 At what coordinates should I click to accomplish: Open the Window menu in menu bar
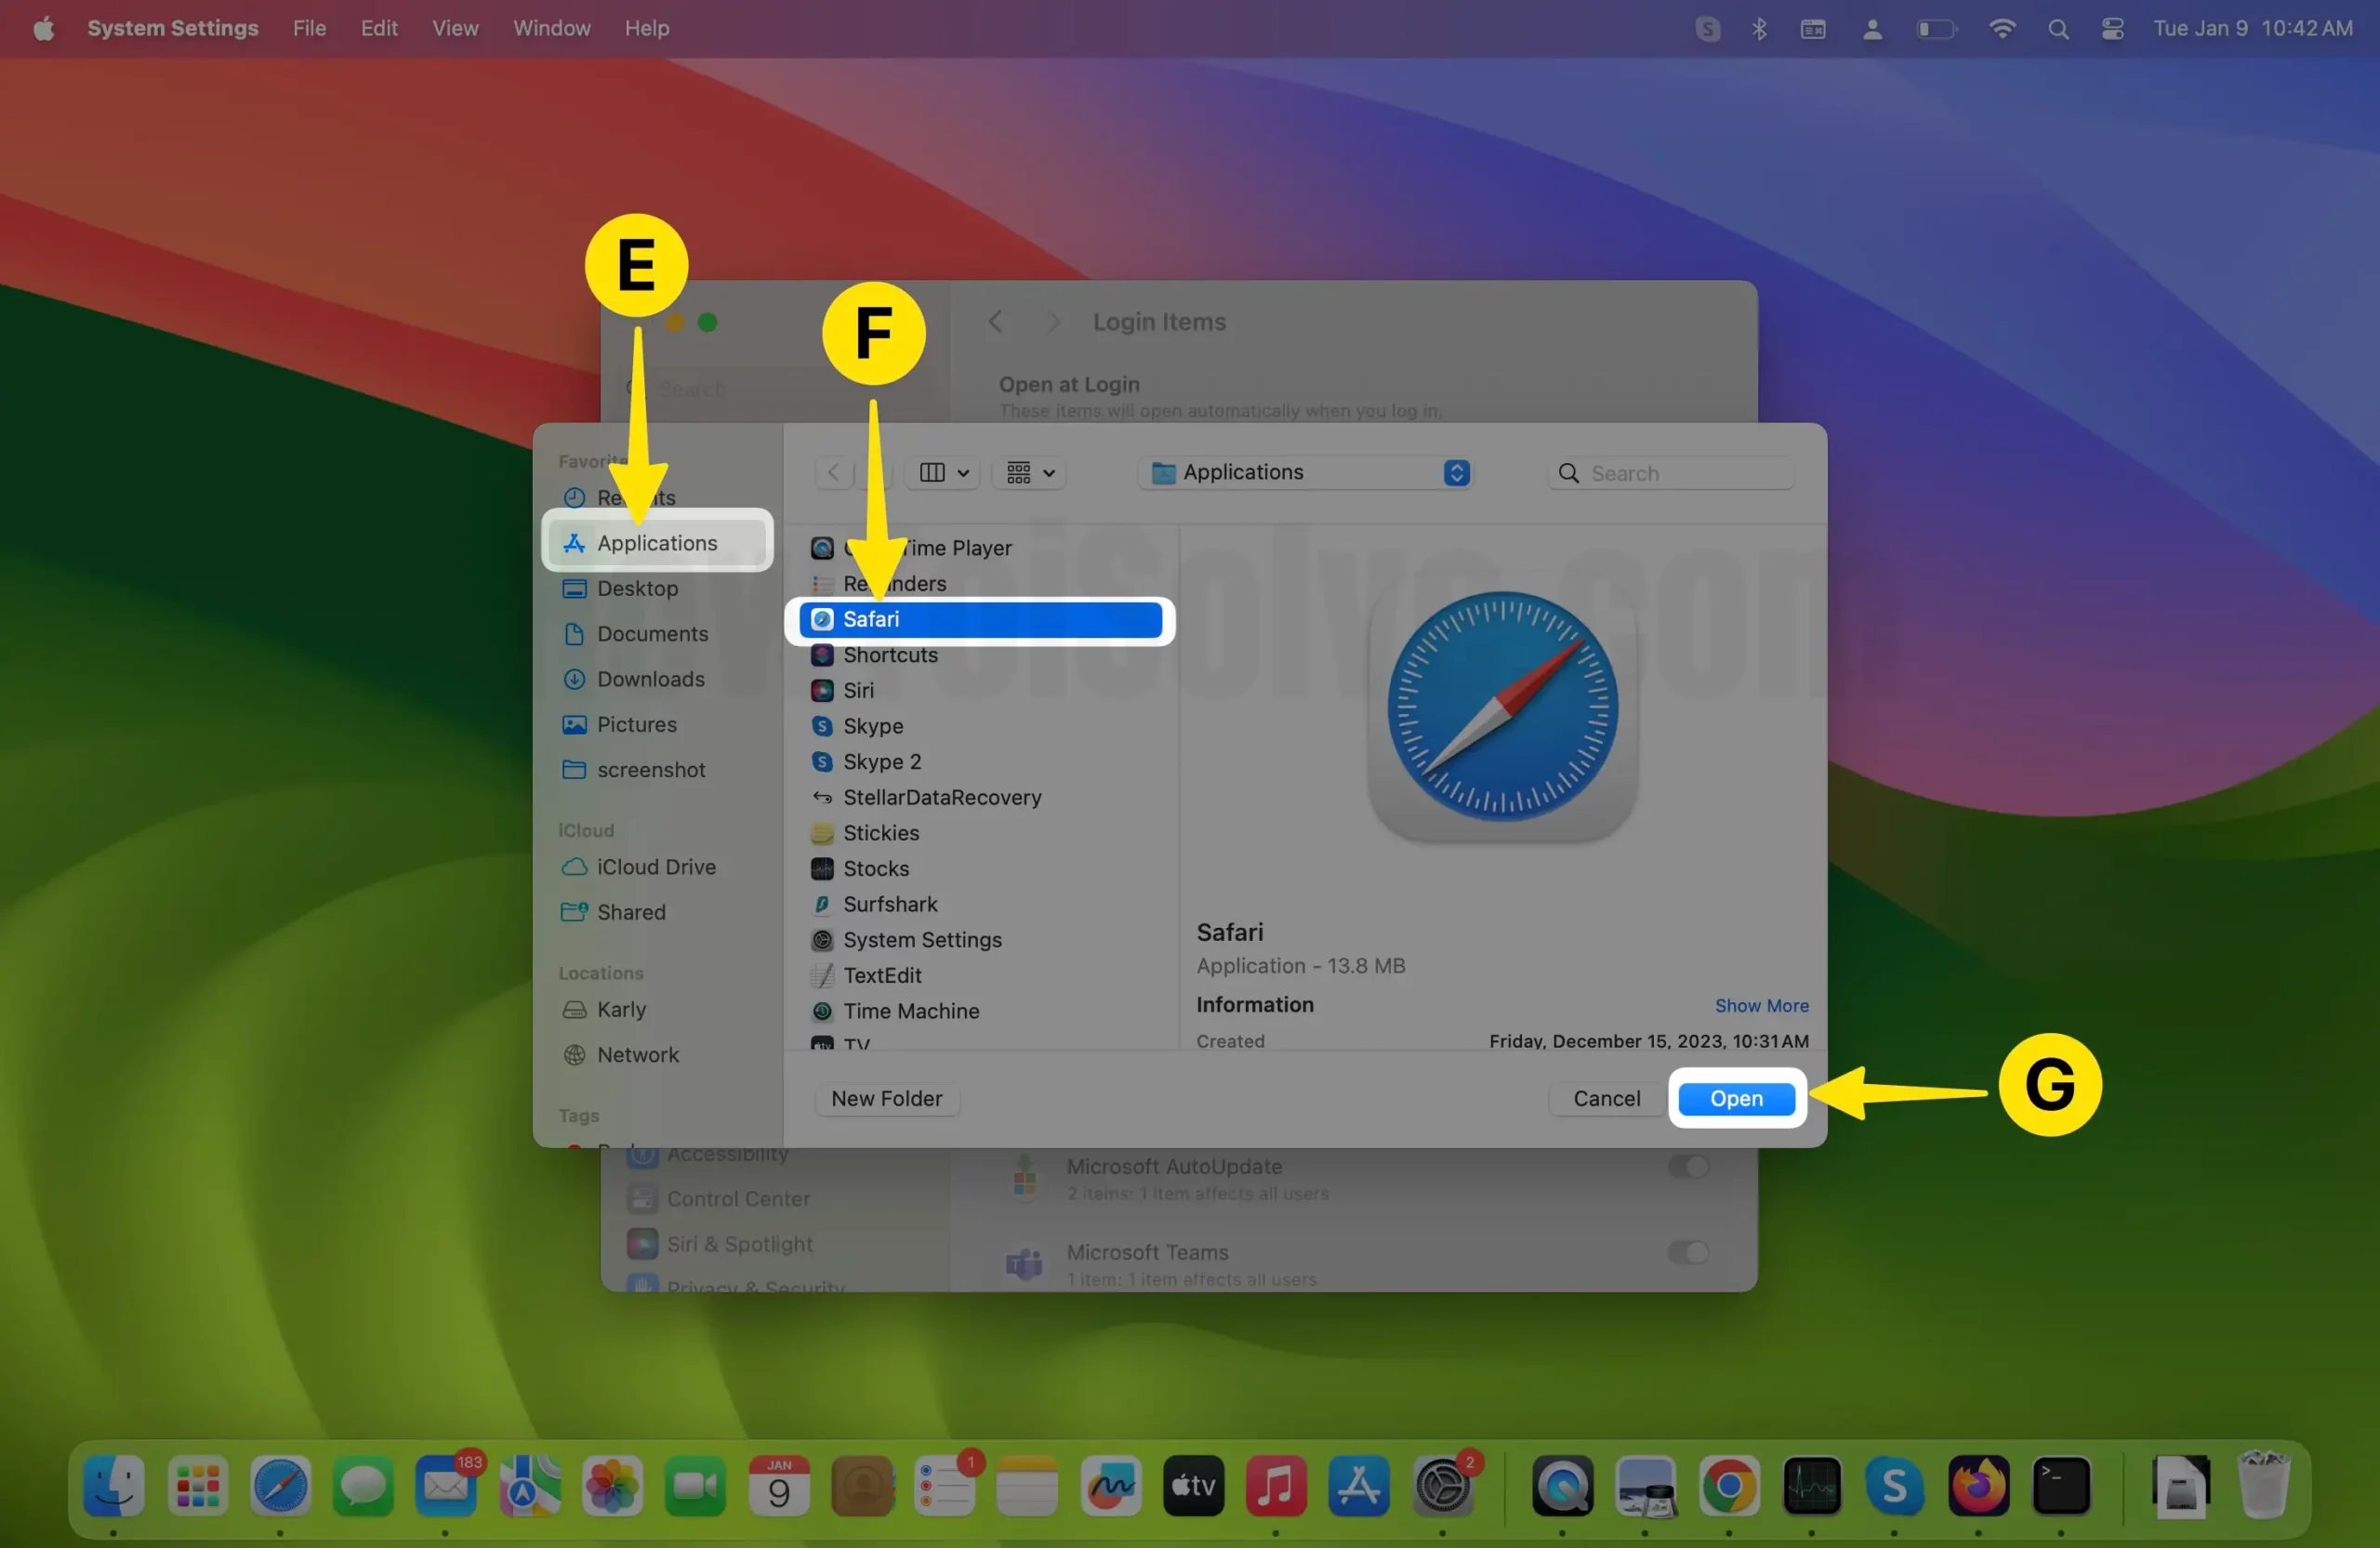click(x=551, y=29)
